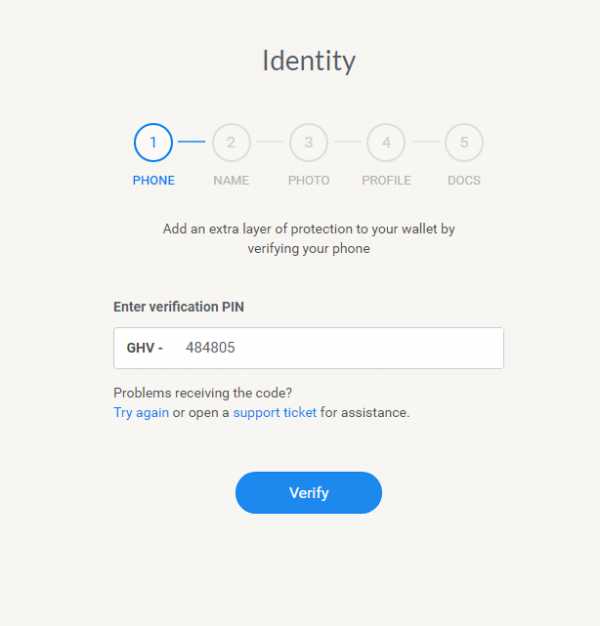
Task: Select the step 2 circle
Action: tap(231, 142)
